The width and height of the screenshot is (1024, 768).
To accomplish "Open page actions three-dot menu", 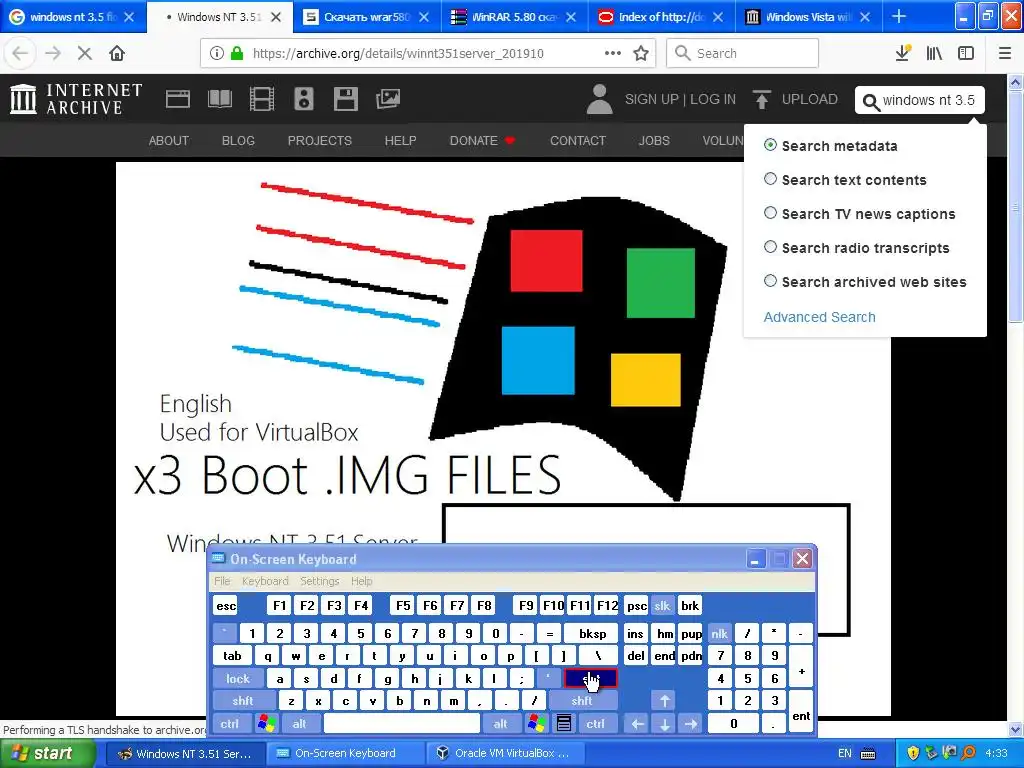I will tap(613, 54).
